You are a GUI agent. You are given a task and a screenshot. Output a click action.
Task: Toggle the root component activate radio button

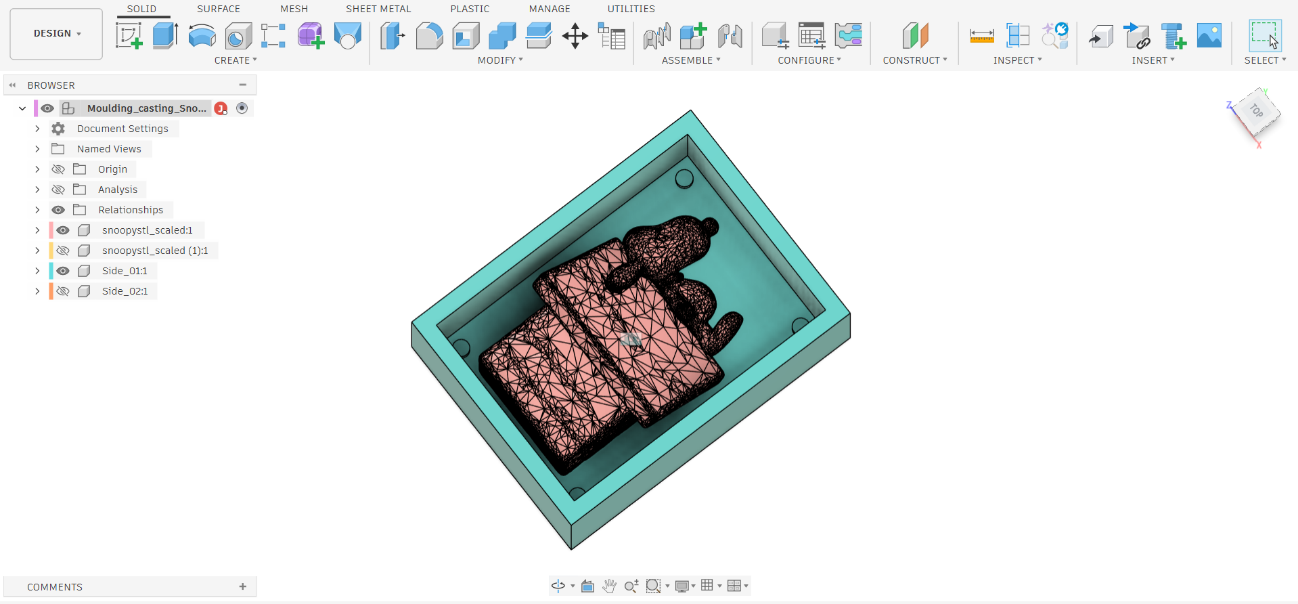click(242, 108)
